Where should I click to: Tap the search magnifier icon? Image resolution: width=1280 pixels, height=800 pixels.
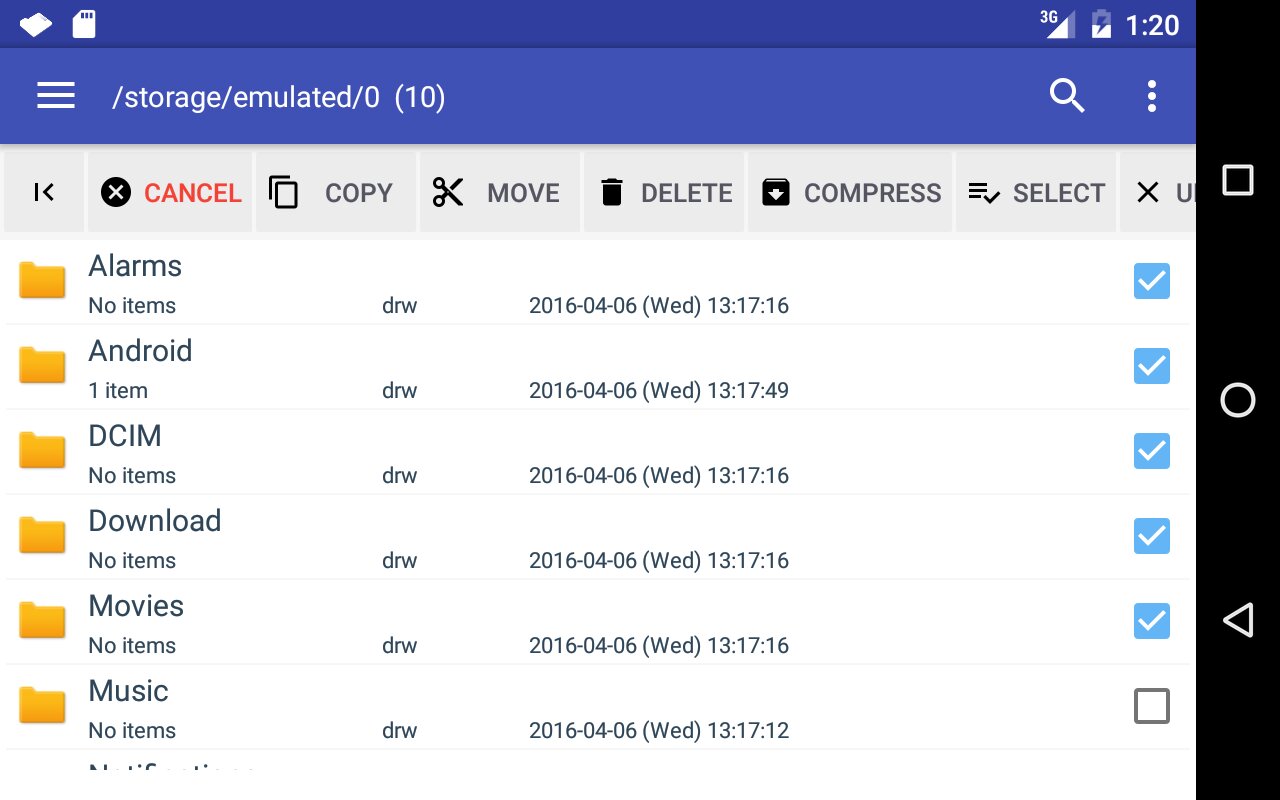pyautogui.click(x=1067, y=96)
